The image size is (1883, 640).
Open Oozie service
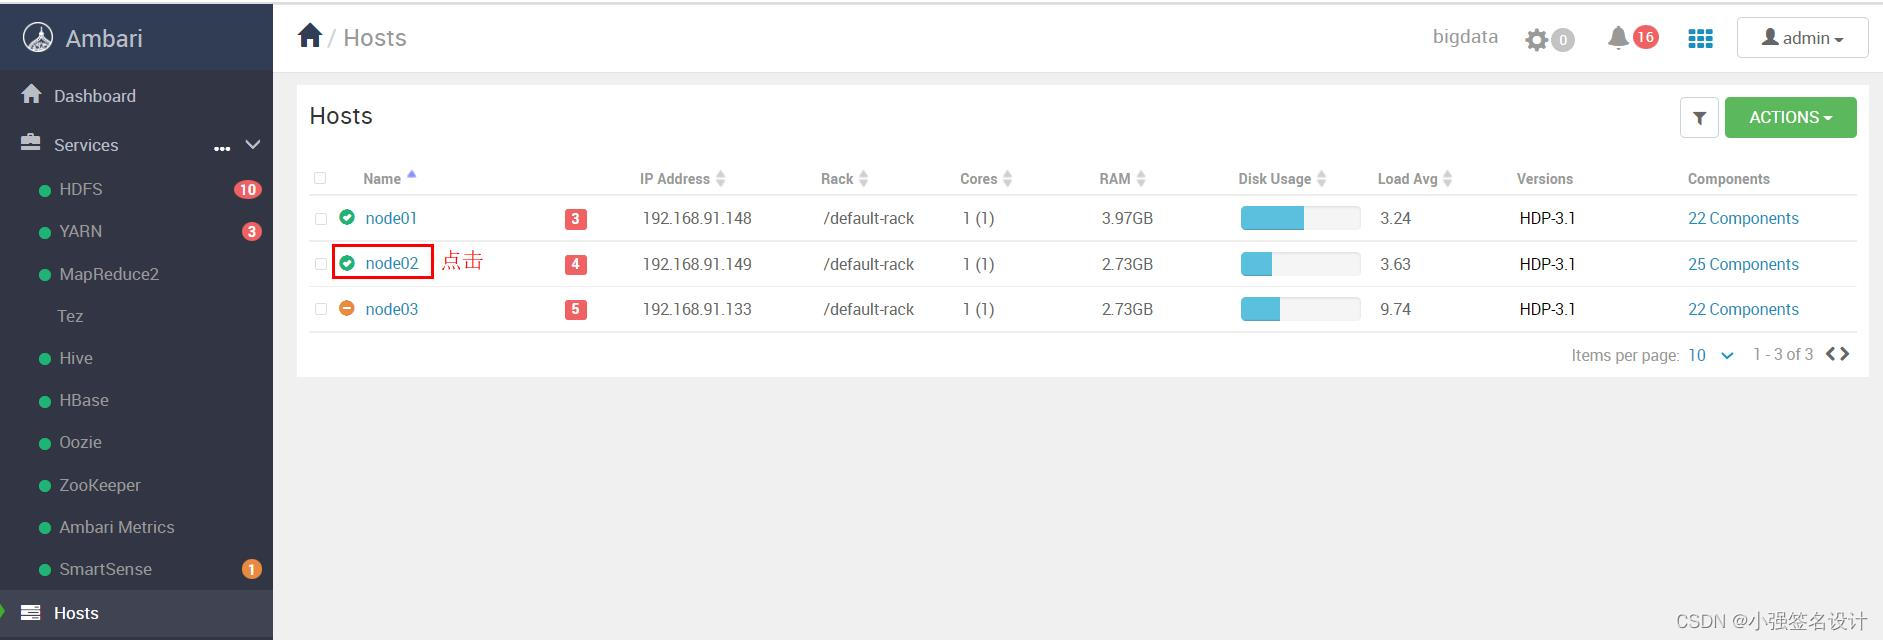coord(80,442)
